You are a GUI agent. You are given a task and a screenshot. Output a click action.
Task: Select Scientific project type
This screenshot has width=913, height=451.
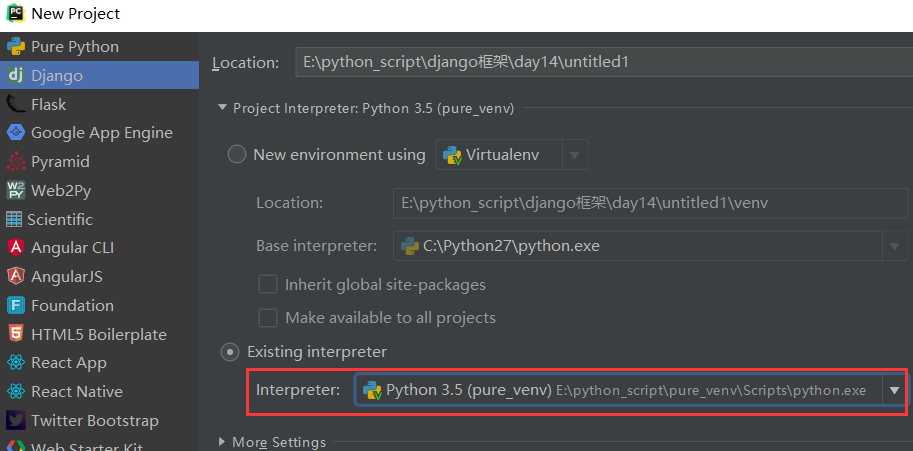[61, 219]
